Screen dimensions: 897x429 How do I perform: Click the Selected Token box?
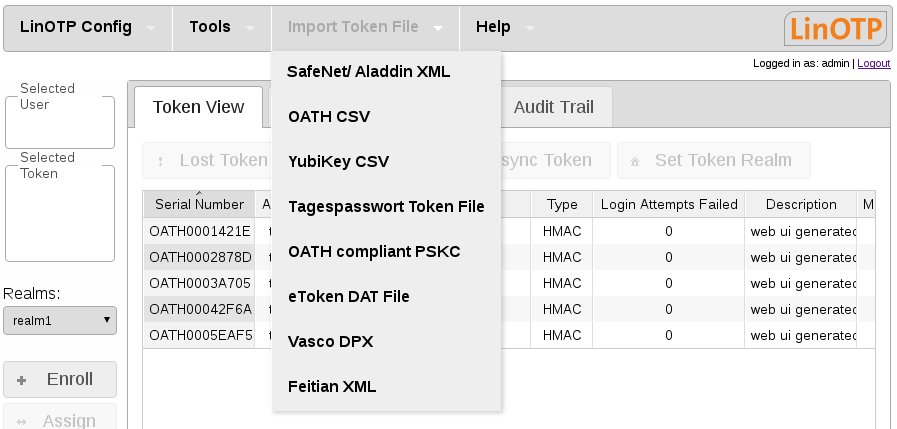click(60, 213)
